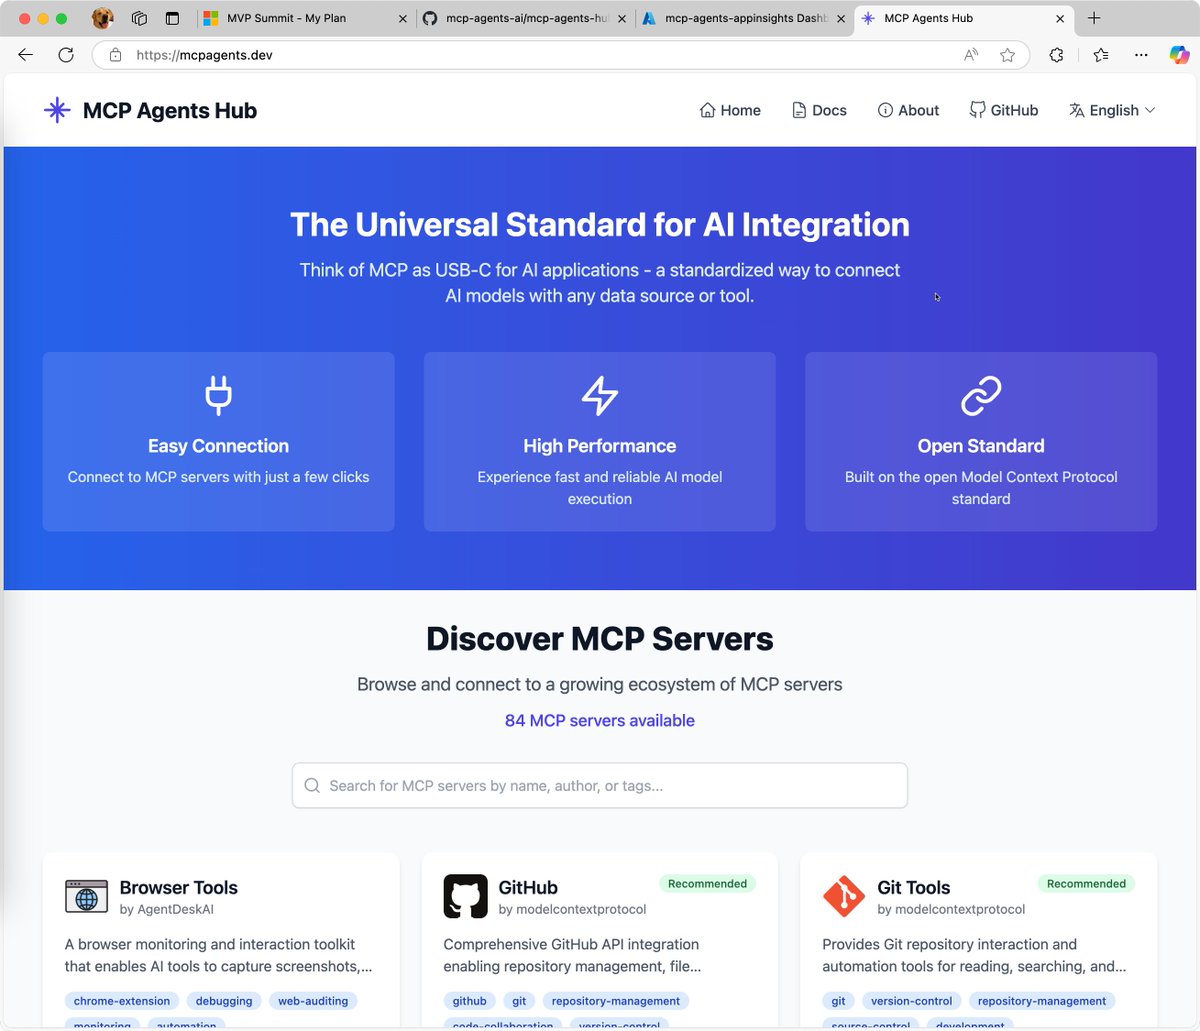
Task: Open the Docs page link
Action: coord(819,110)
